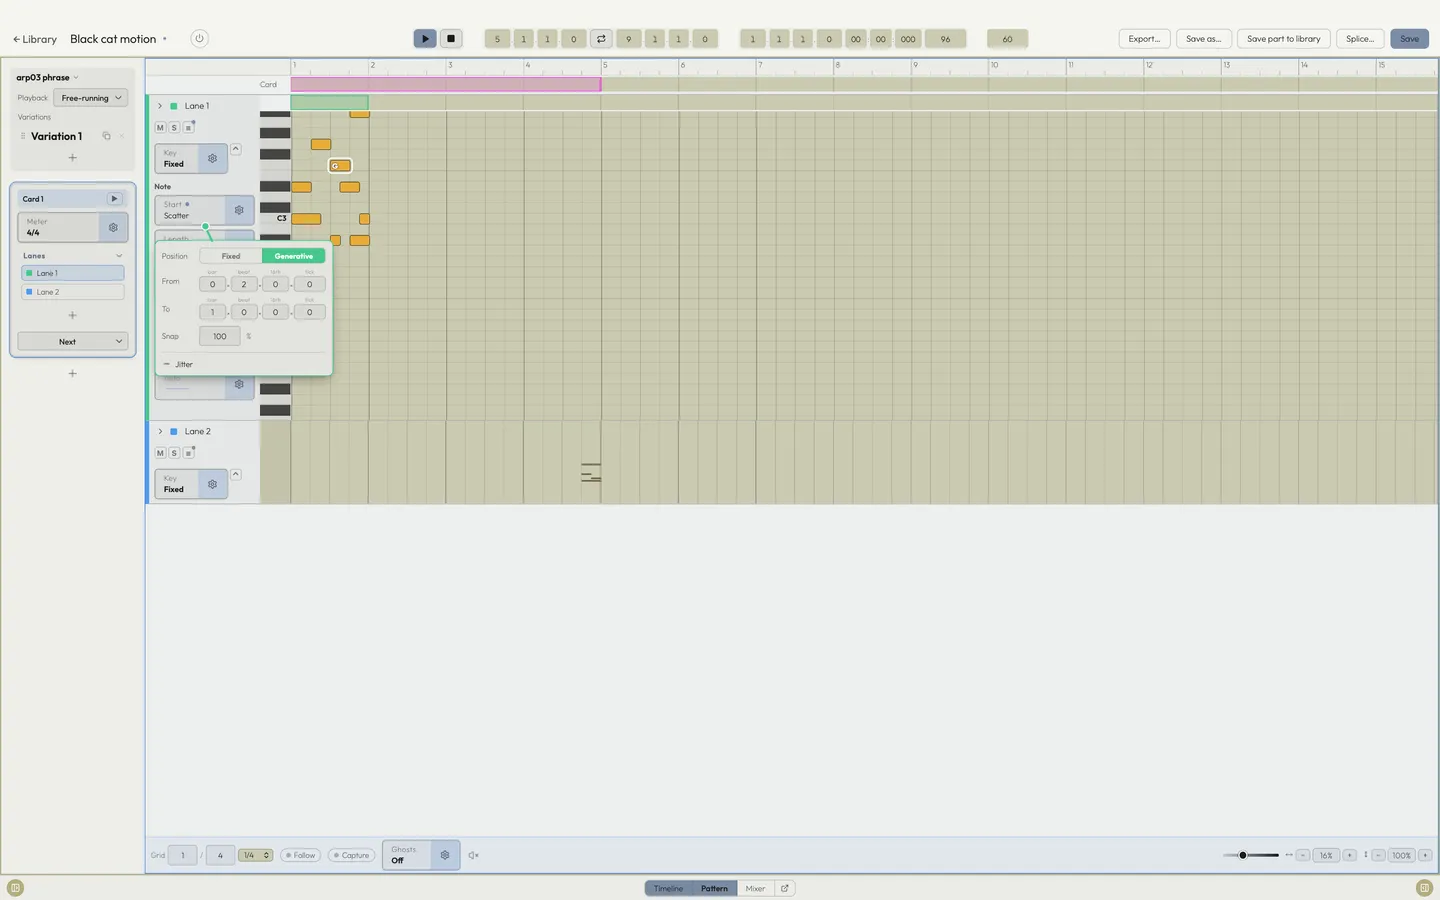Set Position mode to Fixed

click(x=231, y=256)
